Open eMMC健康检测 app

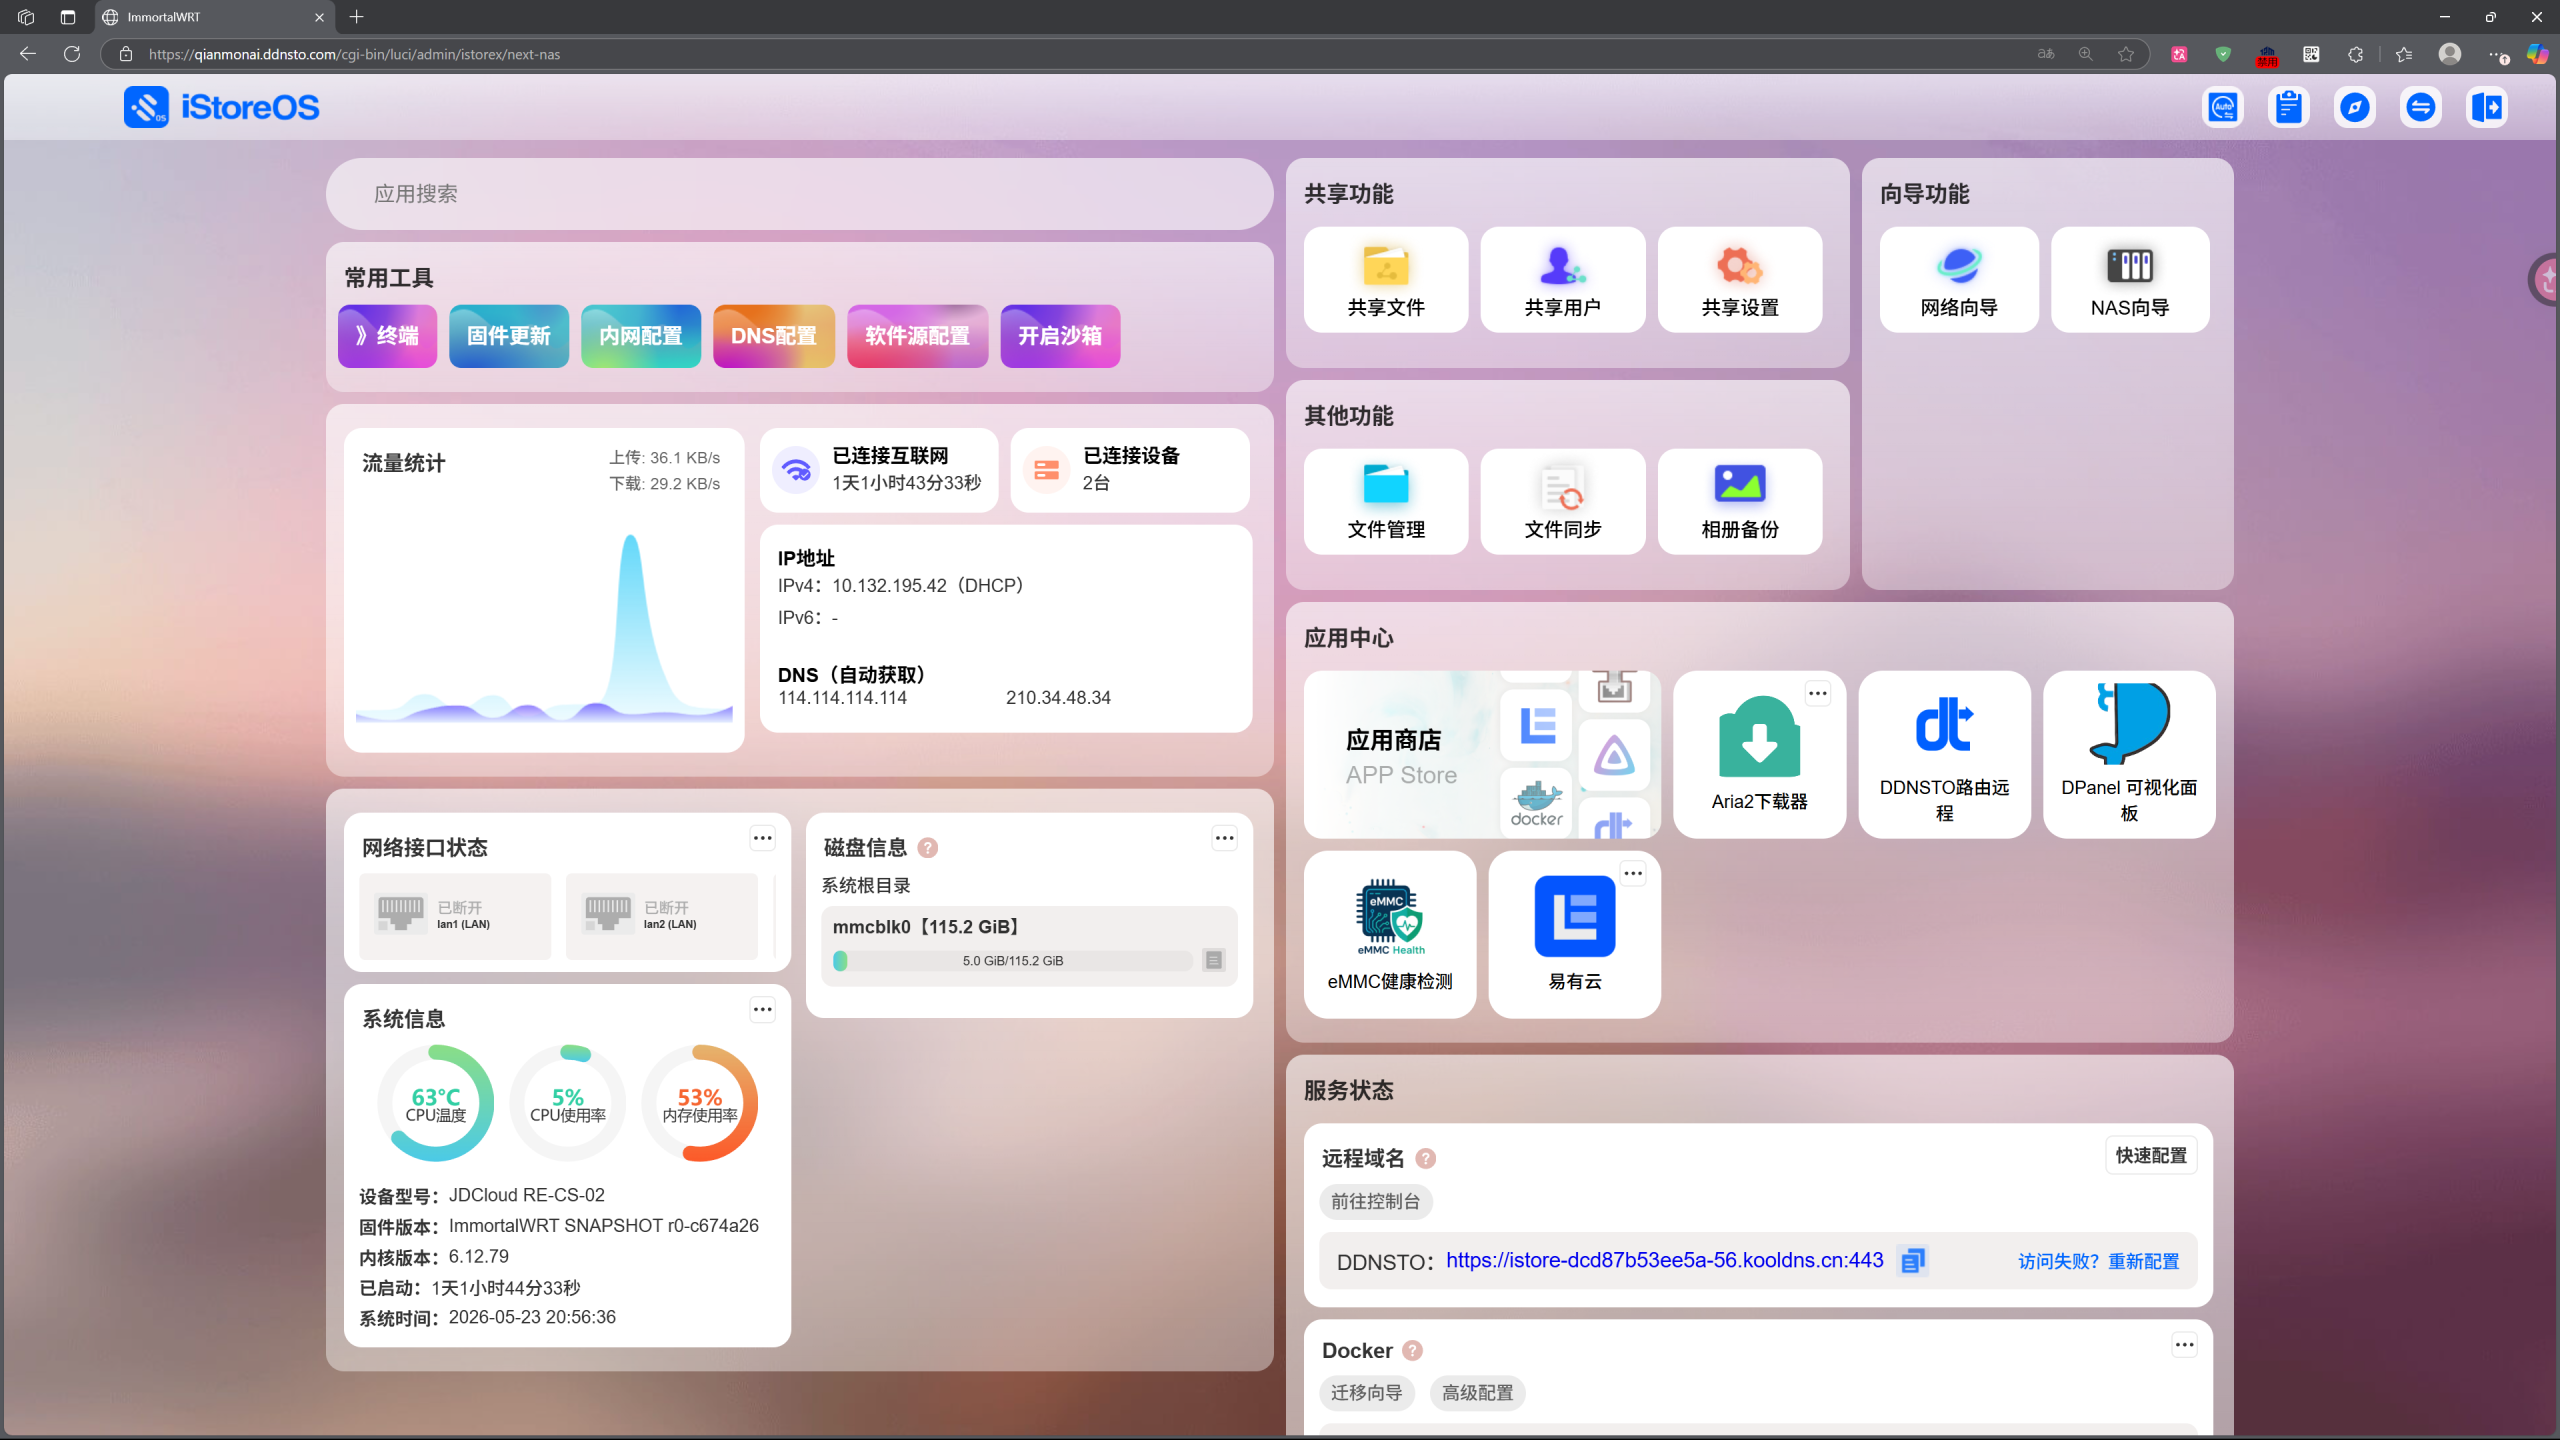click(1390, 935)
